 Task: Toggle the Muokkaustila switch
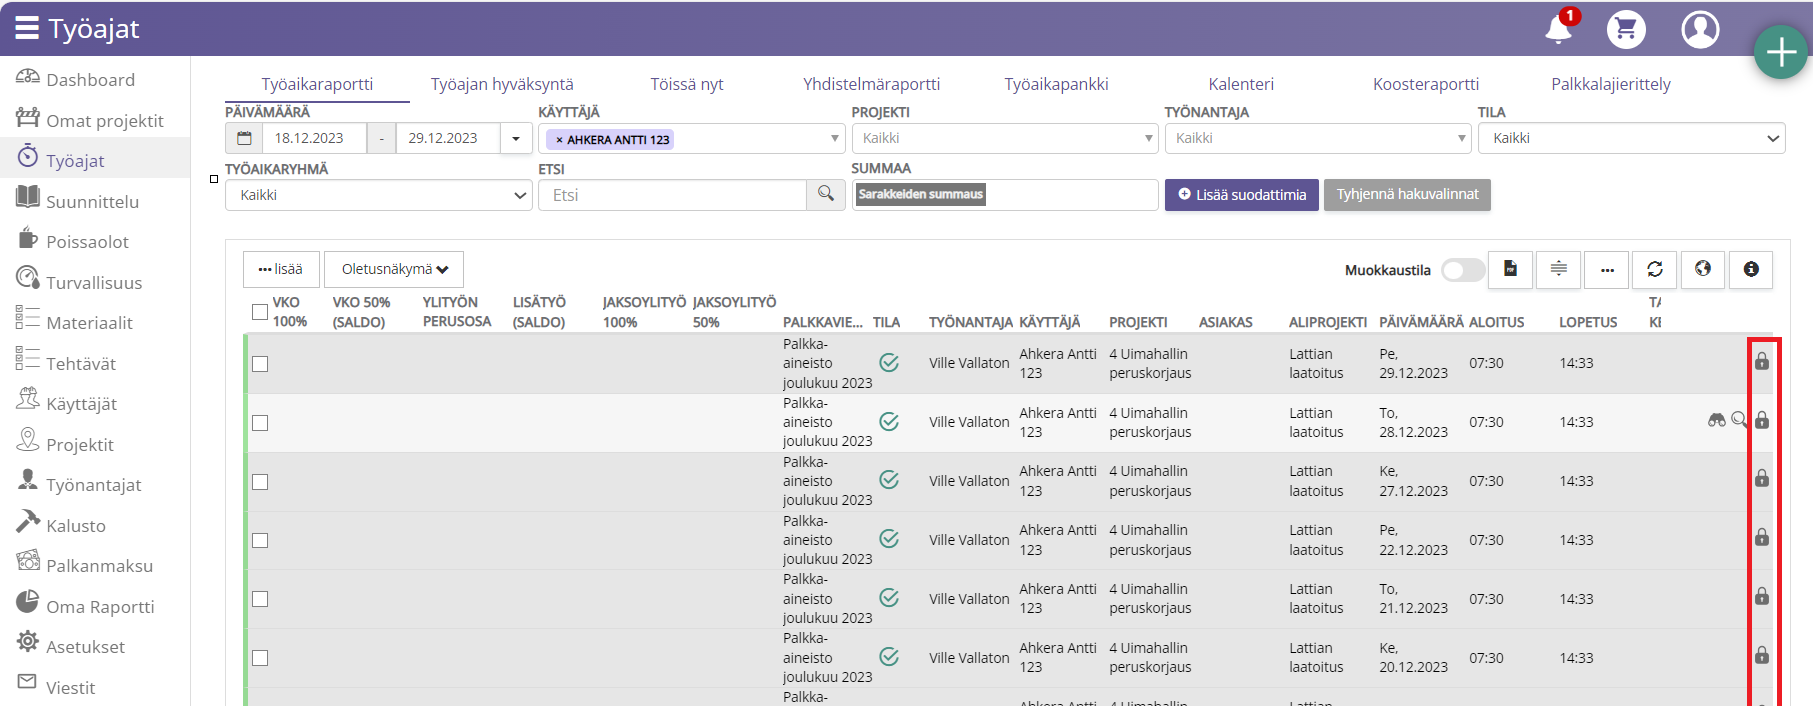[x=1463, y=270]
